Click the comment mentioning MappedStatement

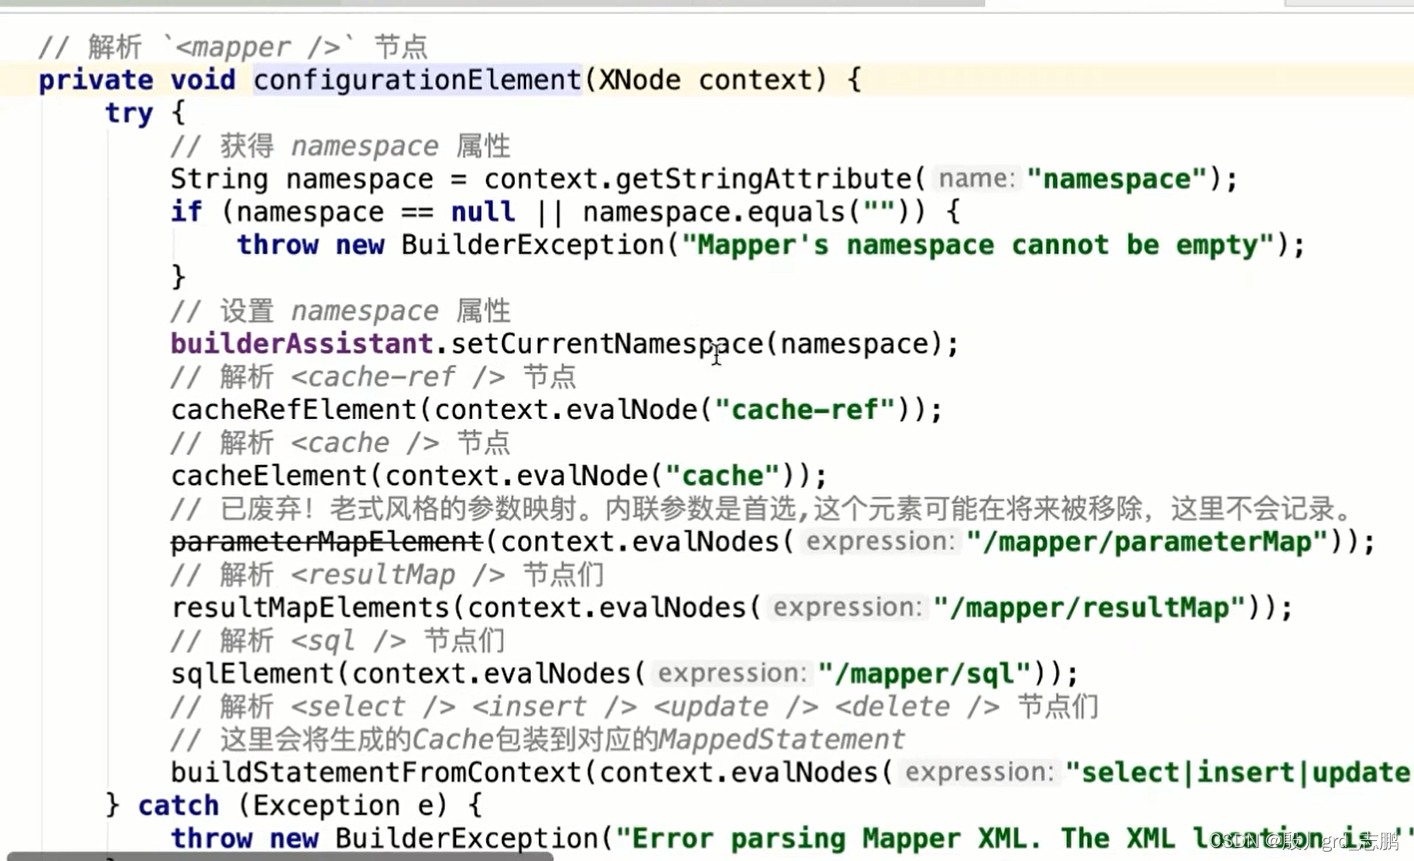click(x=538, y=740)
